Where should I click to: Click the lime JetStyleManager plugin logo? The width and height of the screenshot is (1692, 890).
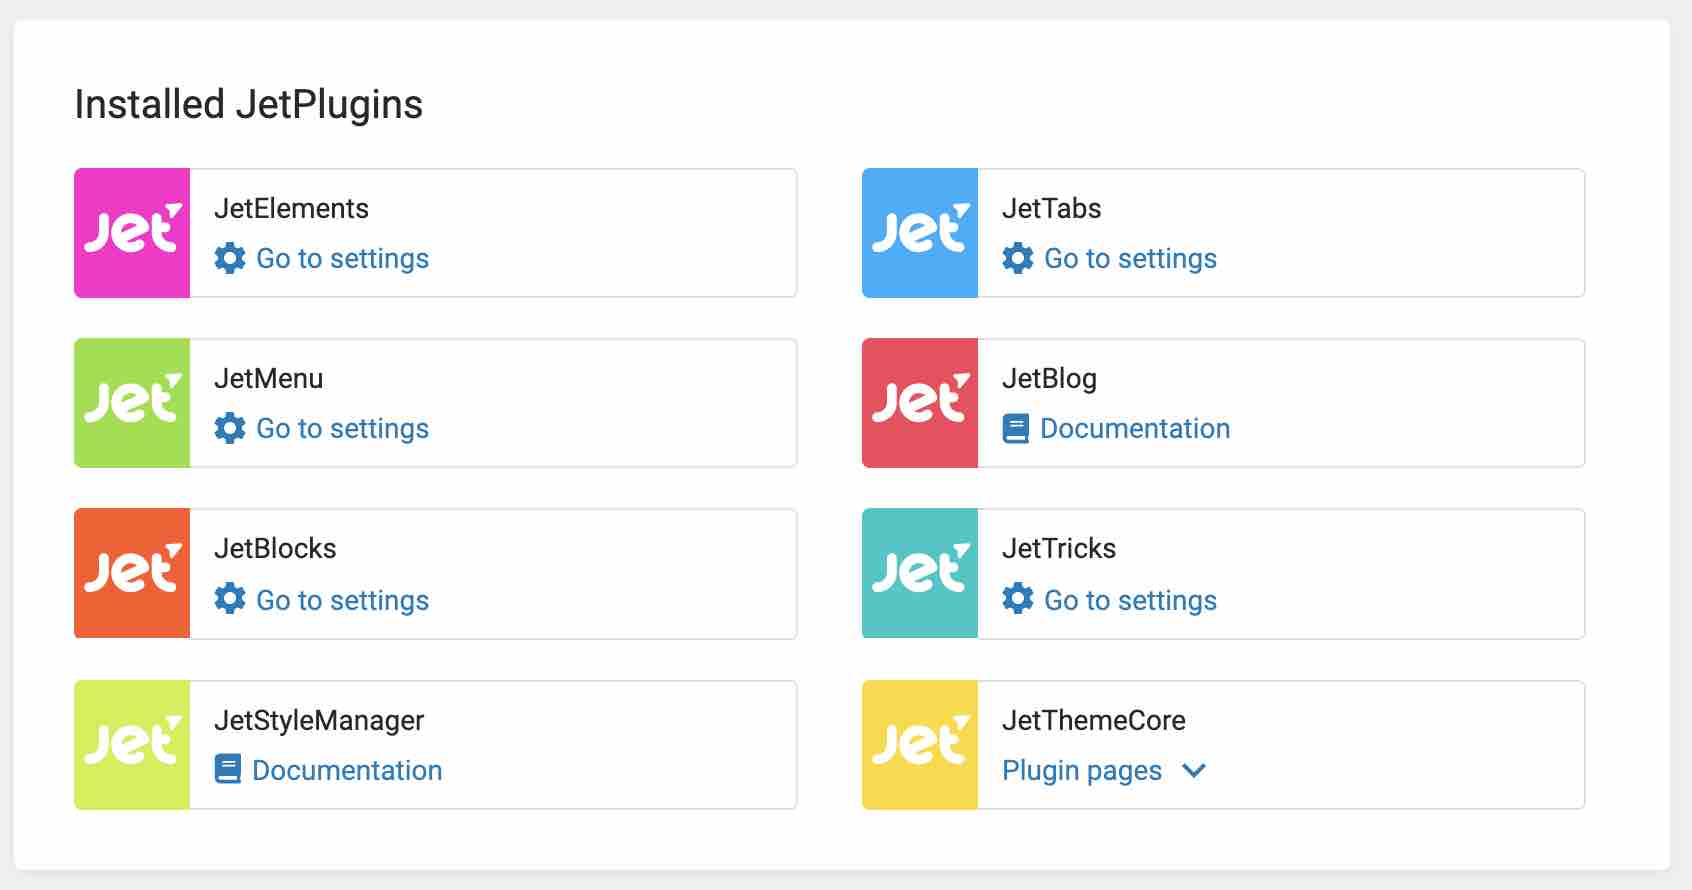132,745
